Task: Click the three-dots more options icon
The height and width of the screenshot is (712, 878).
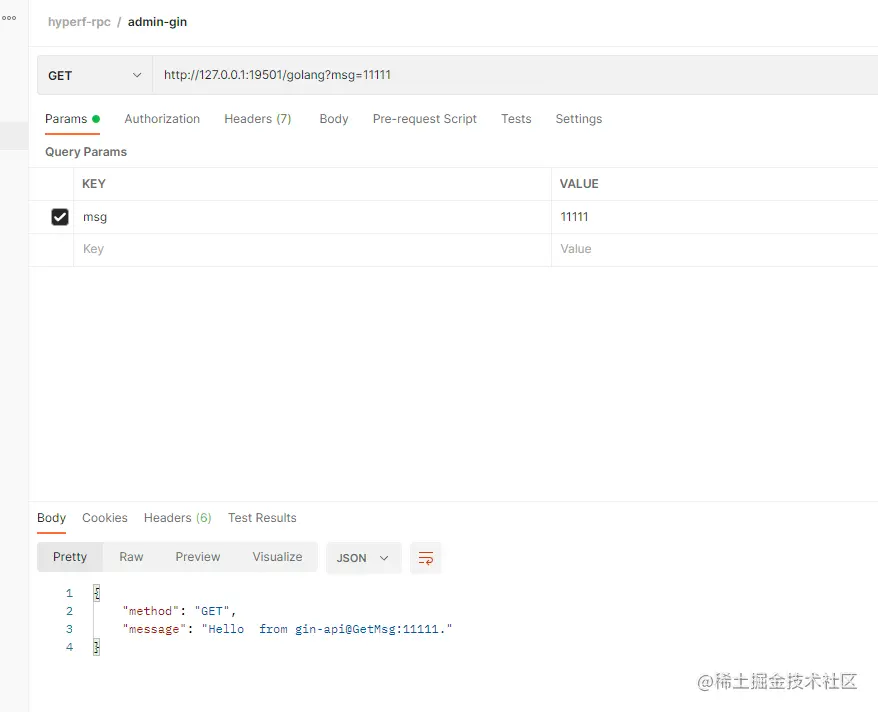Action: [x=9, y=18]
